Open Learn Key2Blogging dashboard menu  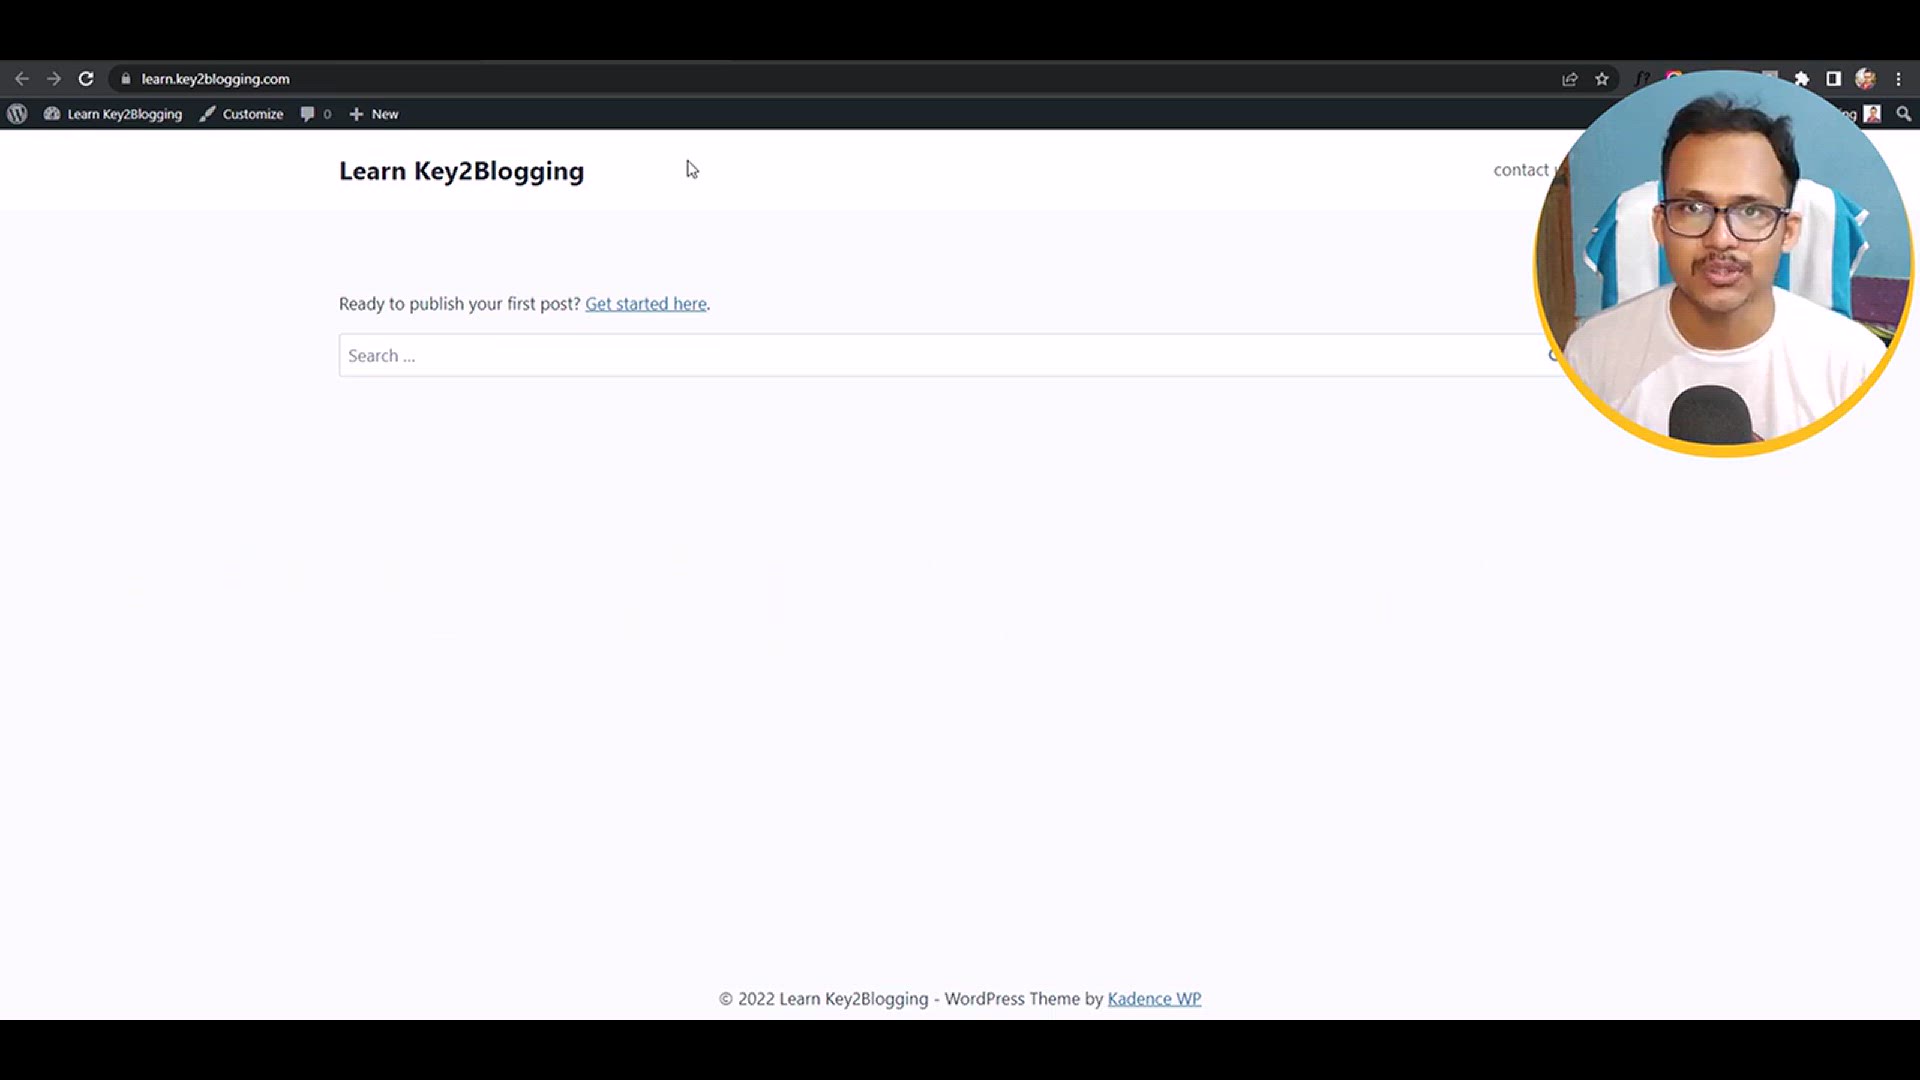tap(113, 114)
